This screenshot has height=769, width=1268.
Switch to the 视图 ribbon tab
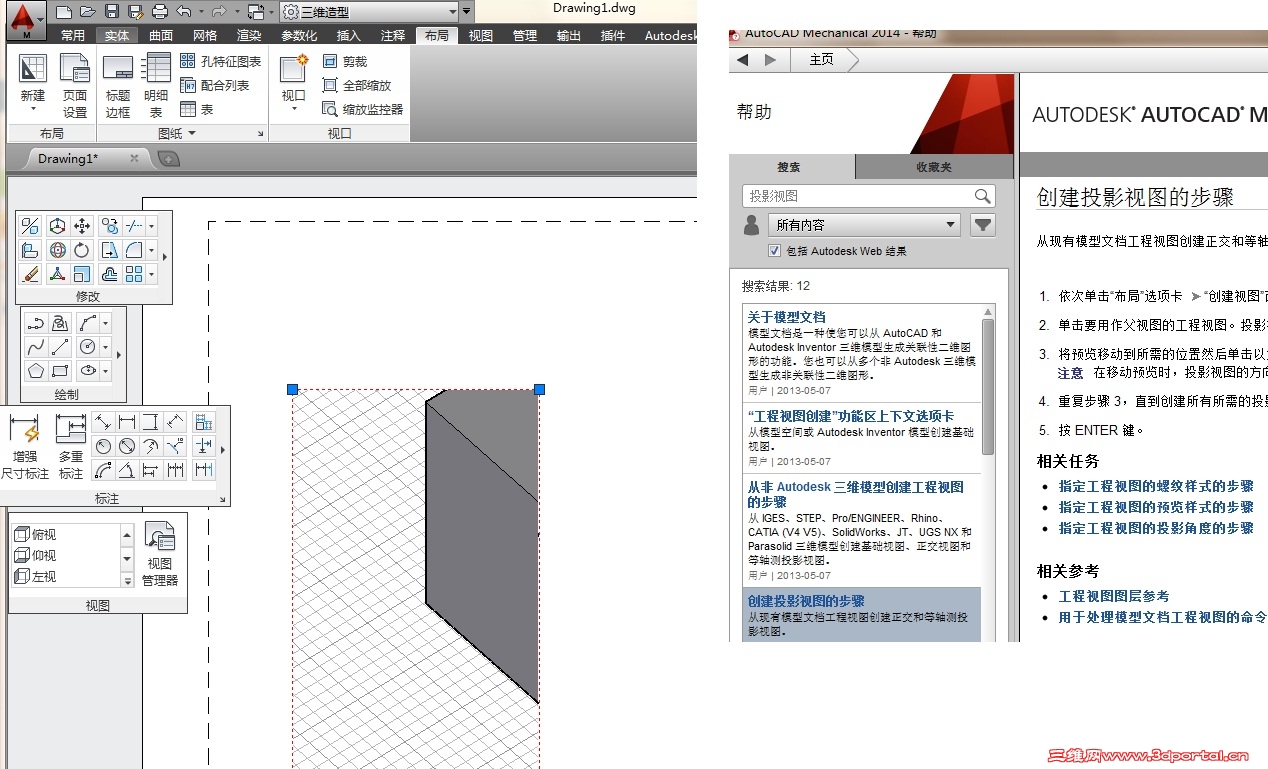(481, 35)
